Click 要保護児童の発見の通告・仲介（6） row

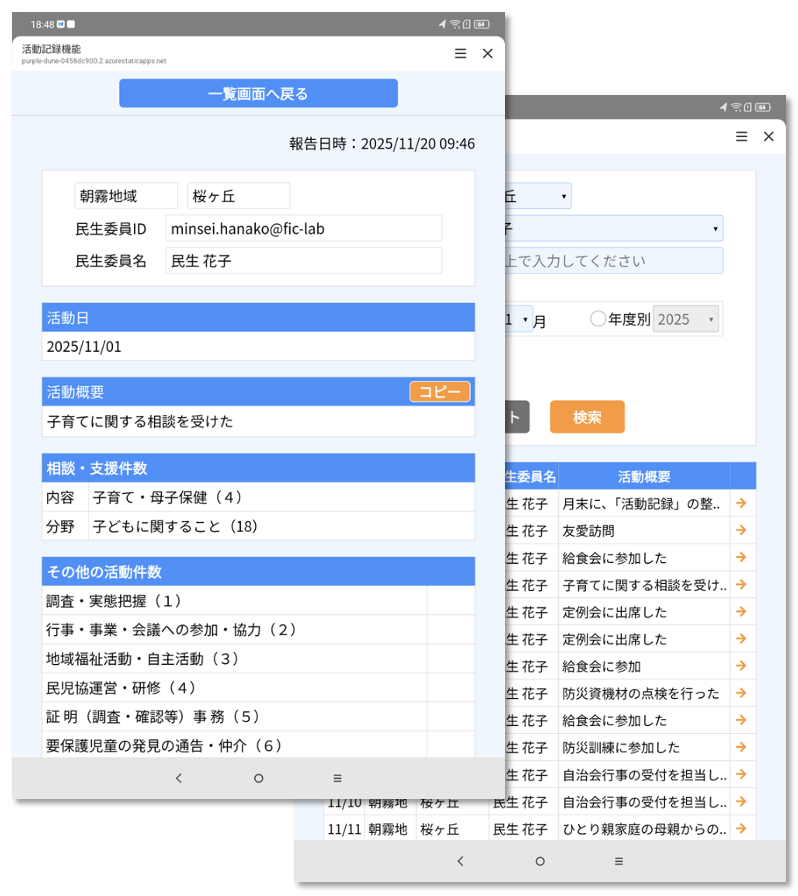pyautogui.click(x=258, y=745)
